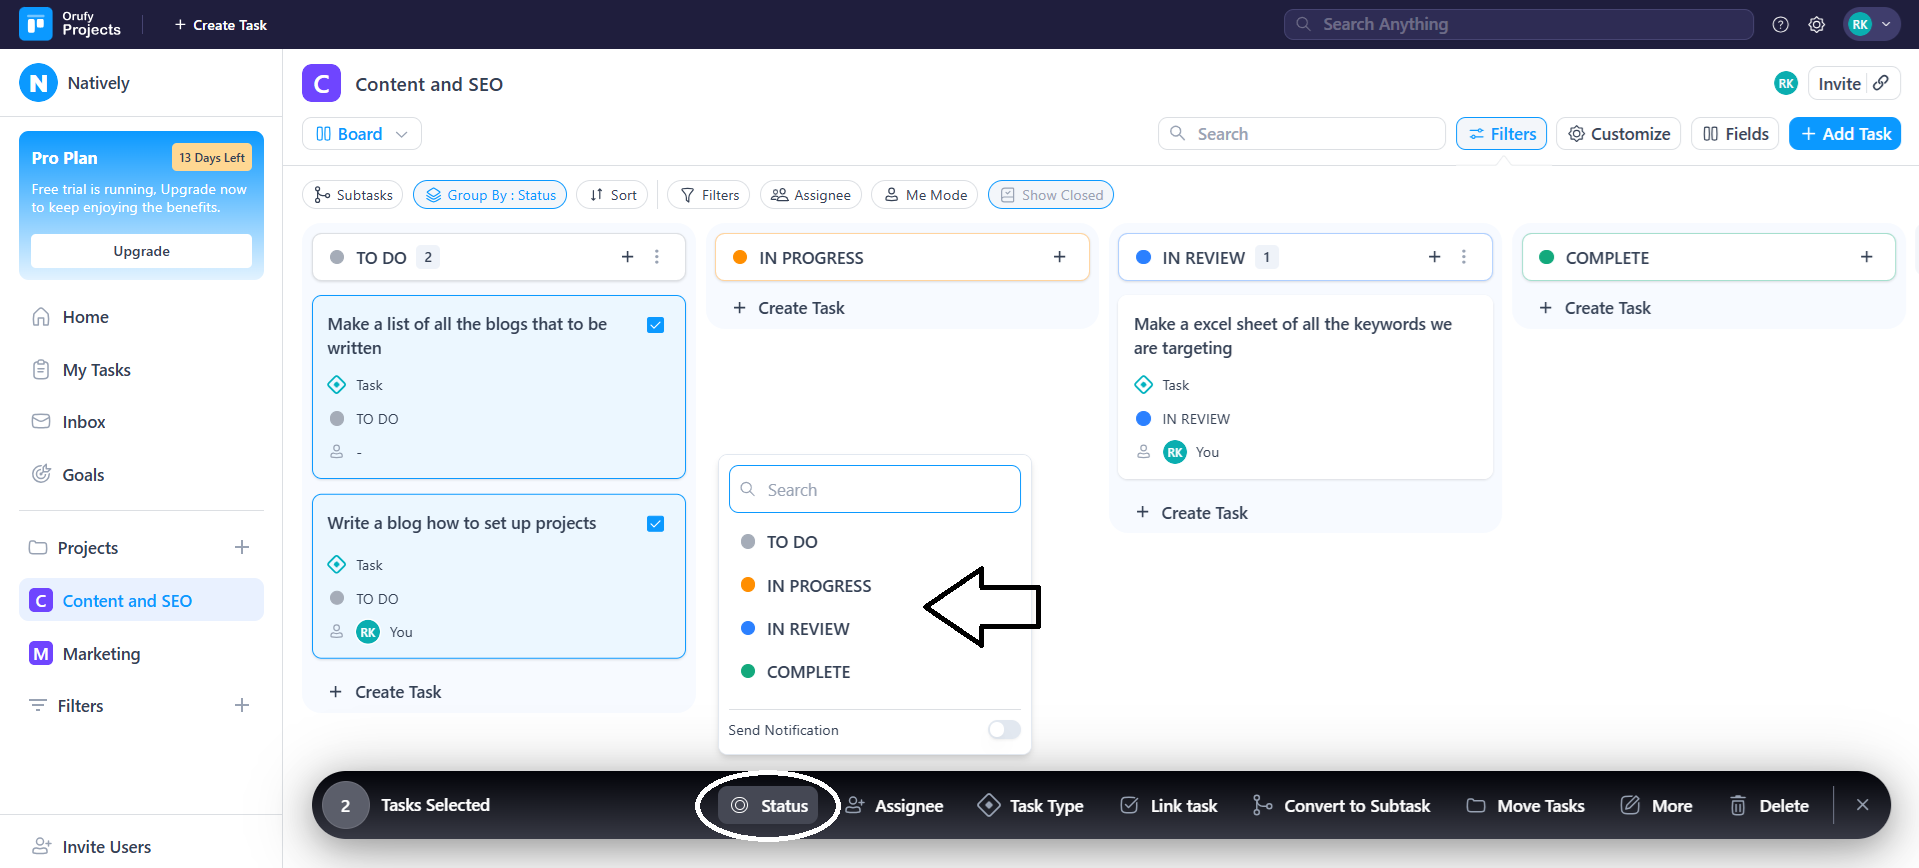Open TO DO column three-dot menu
This screenshot has width=1919, height=868.
[657, 257]
